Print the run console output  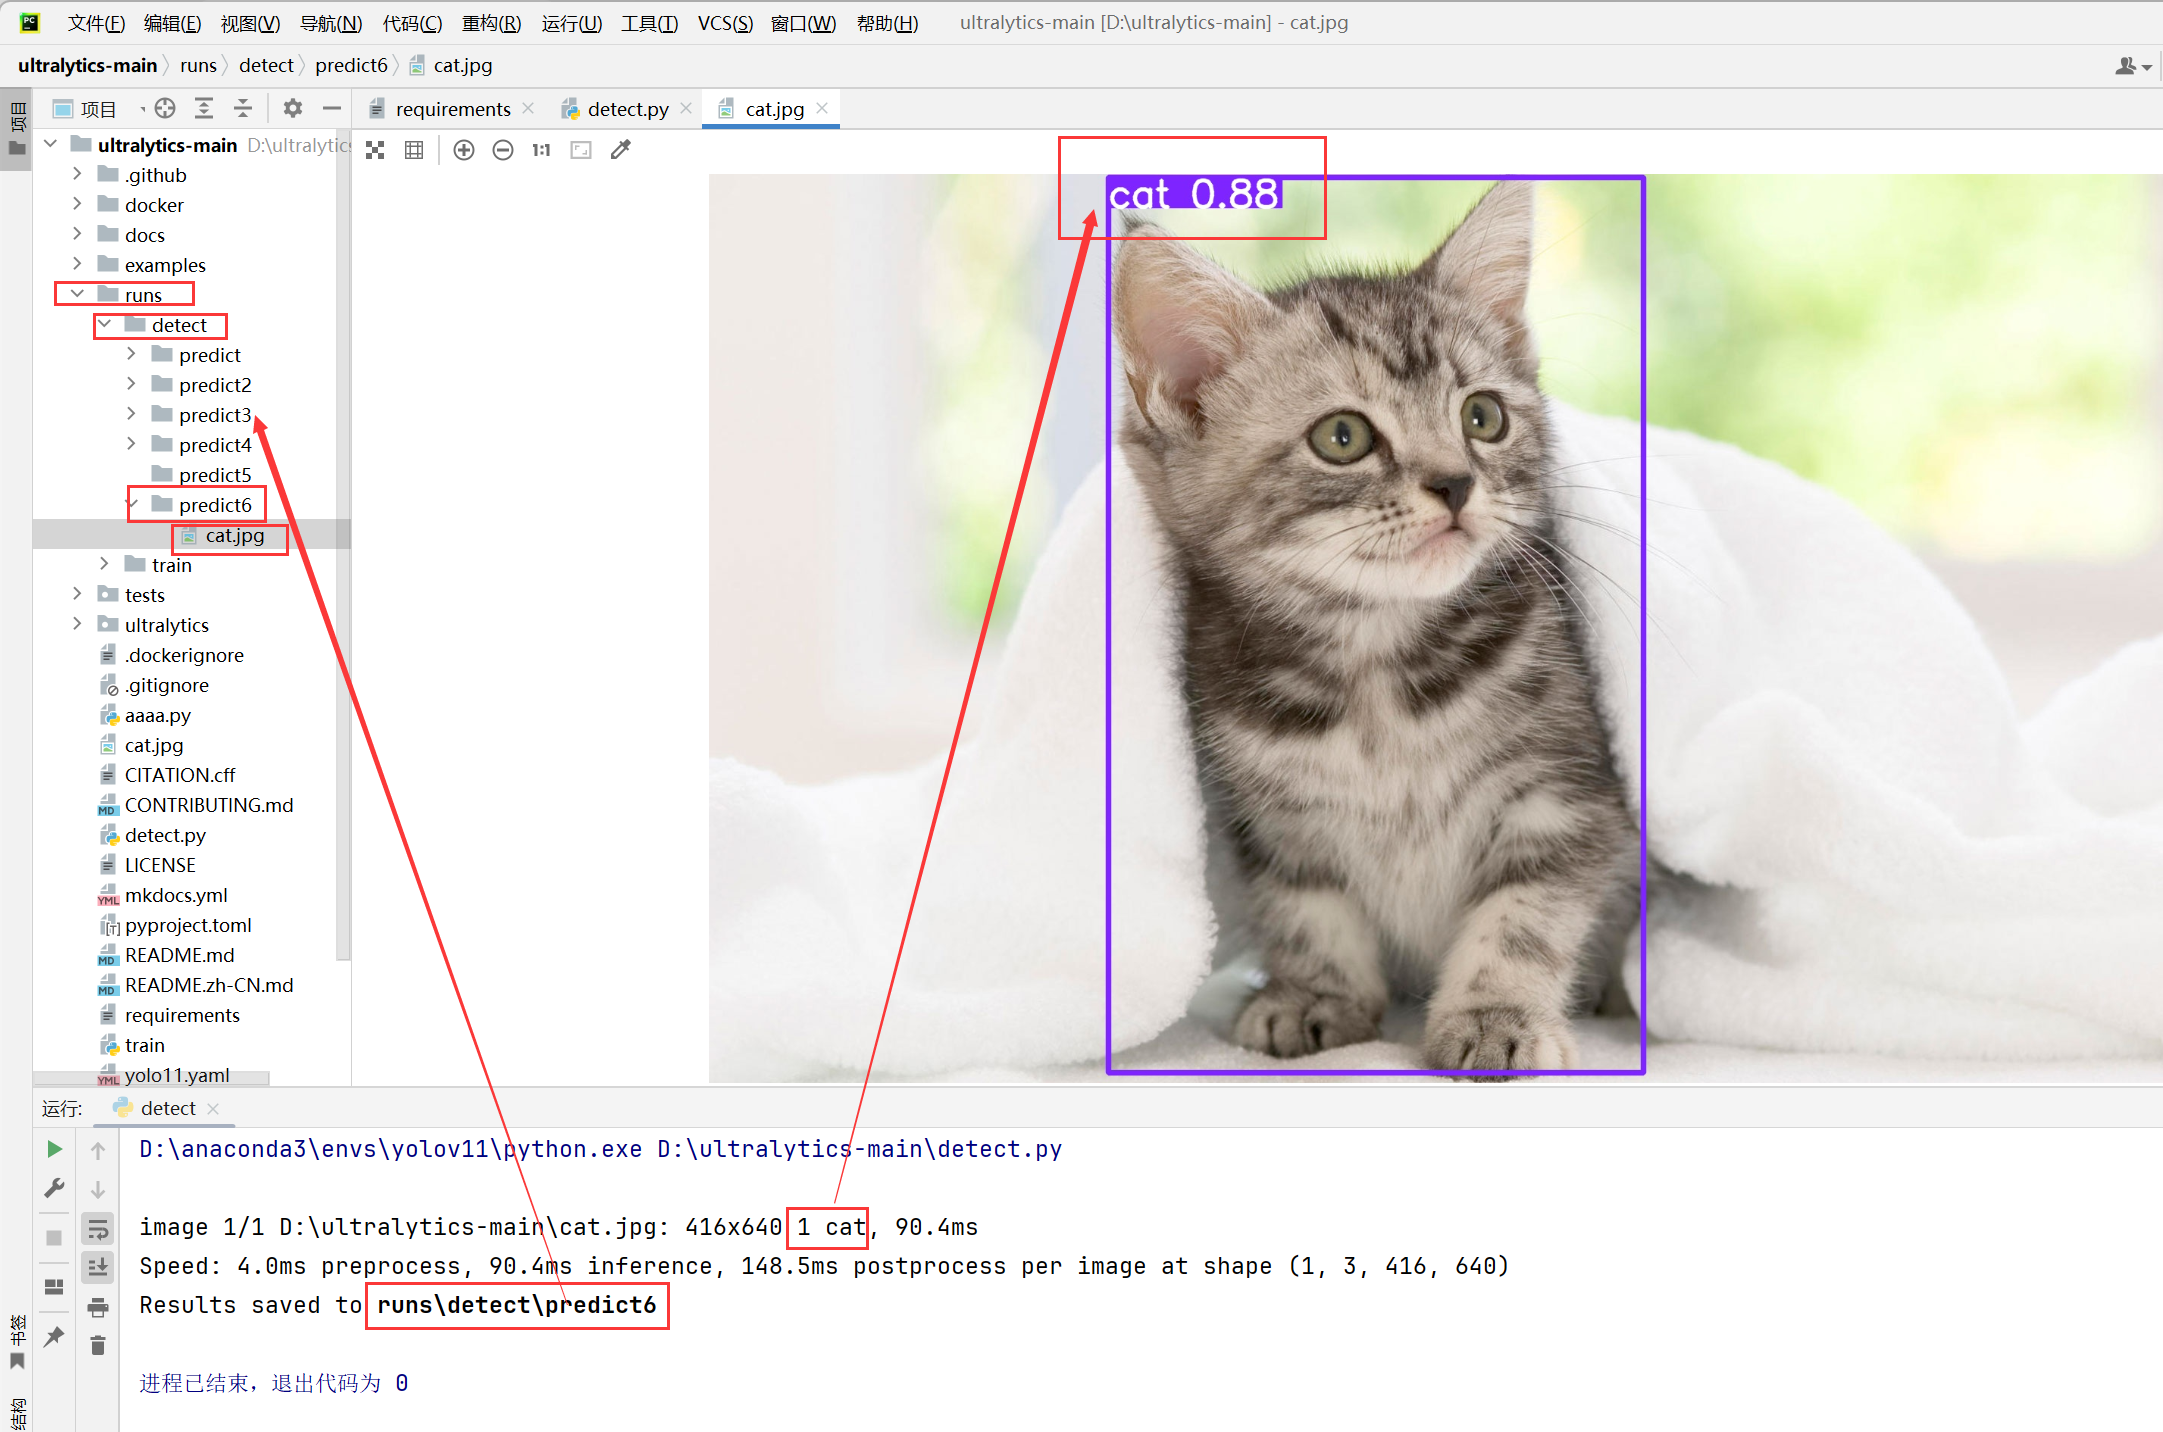[x=97, y=1308]
